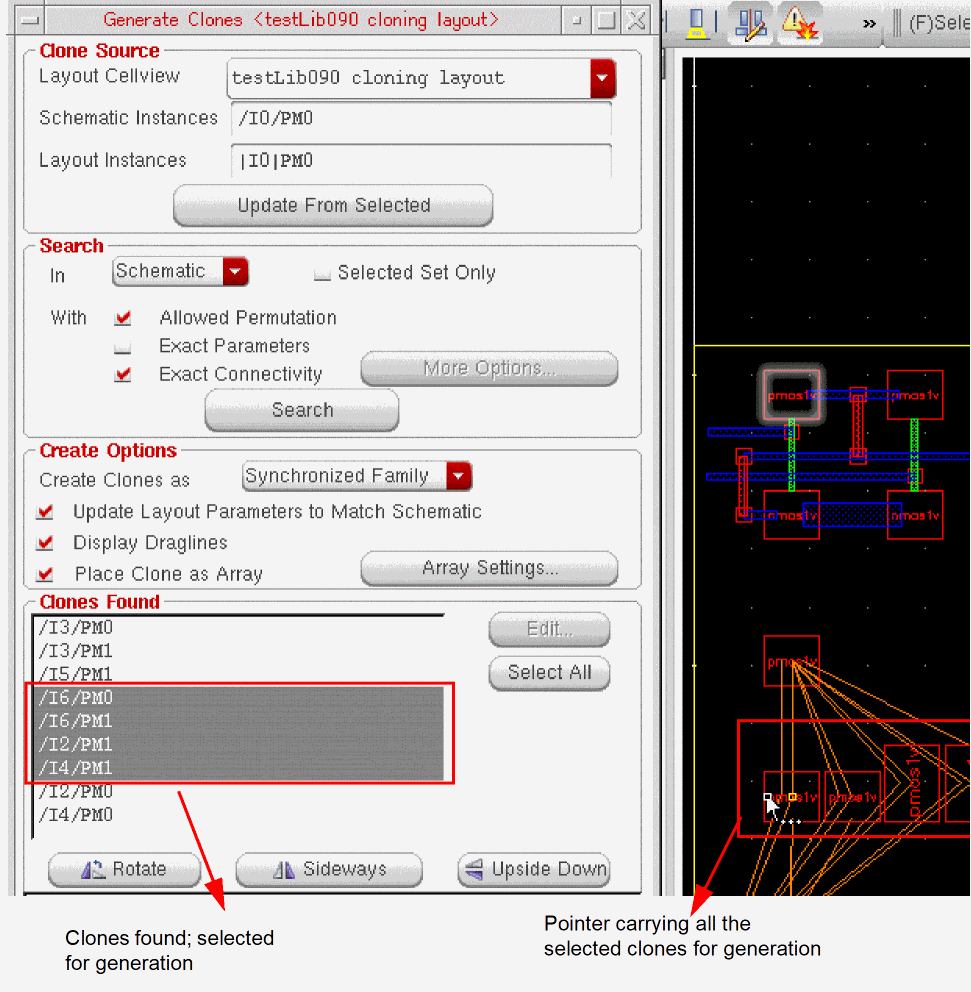Enable the Exact Parameters checkbox
Screen dimensions: 971x992
[x=123, y=347]
